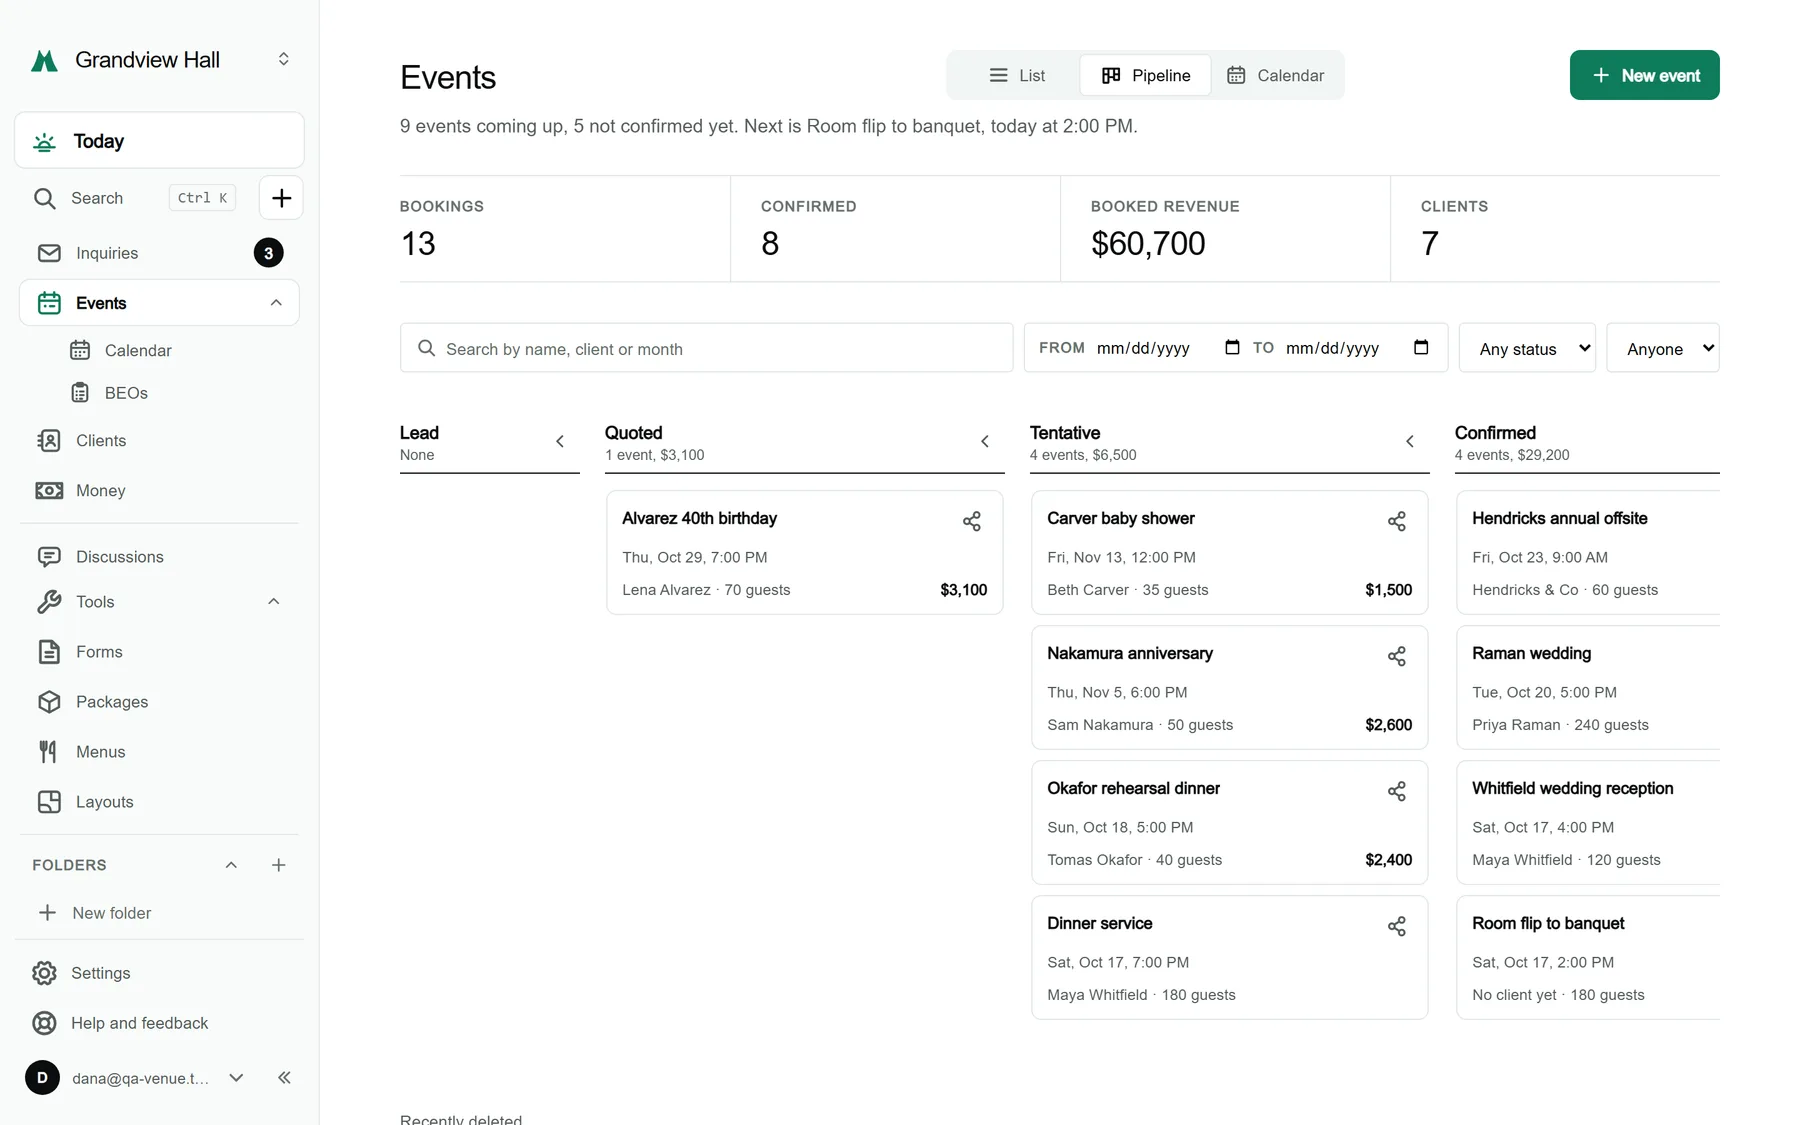This screenshot has height=1125, width=1800.
Task: Switch to the Calendar view tab
Action: (x=1275, y=75)
